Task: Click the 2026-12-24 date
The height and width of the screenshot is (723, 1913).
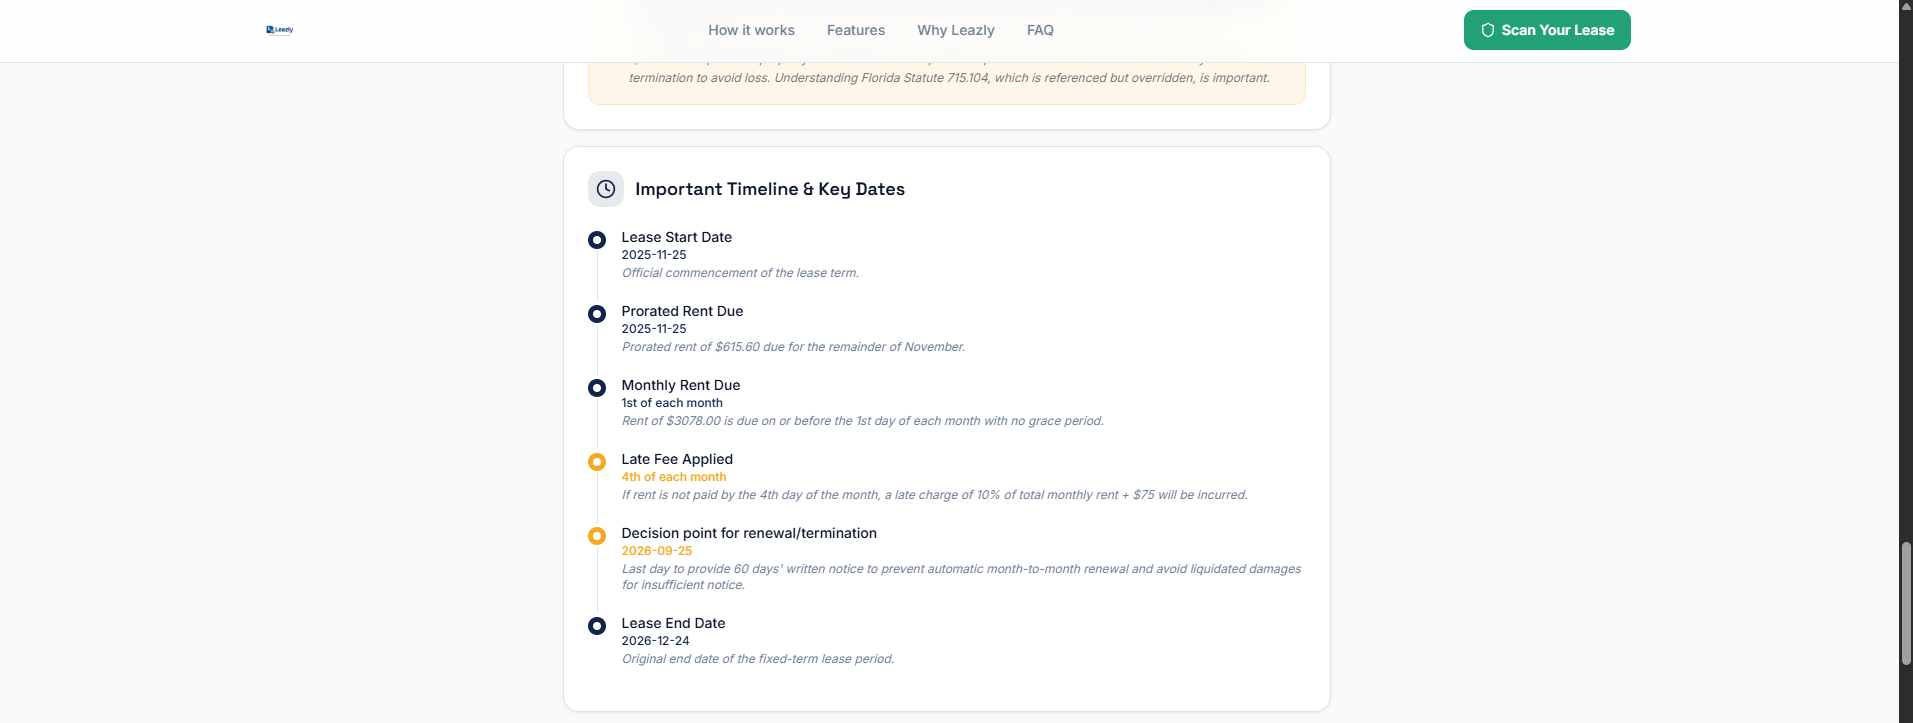Action: (x=655, y=641)
